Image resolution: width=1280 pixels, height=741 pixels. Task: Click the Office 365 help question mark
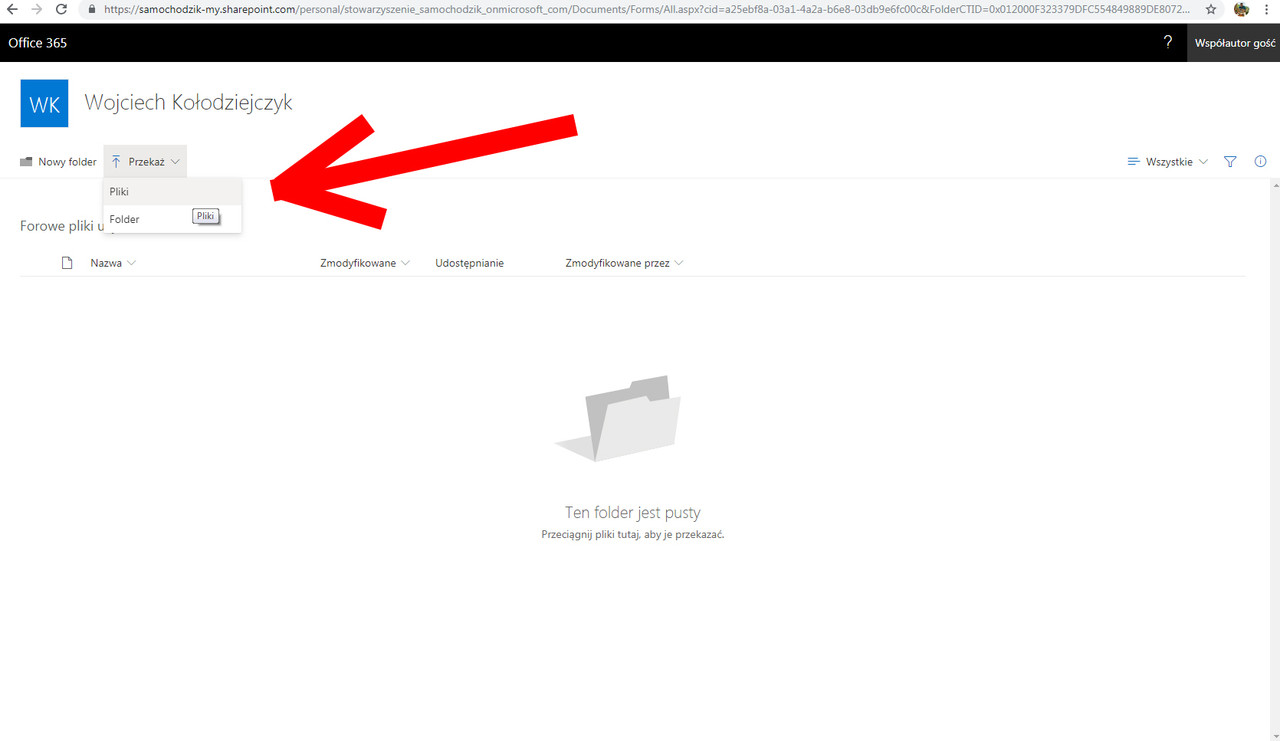tap(1167, 43)
